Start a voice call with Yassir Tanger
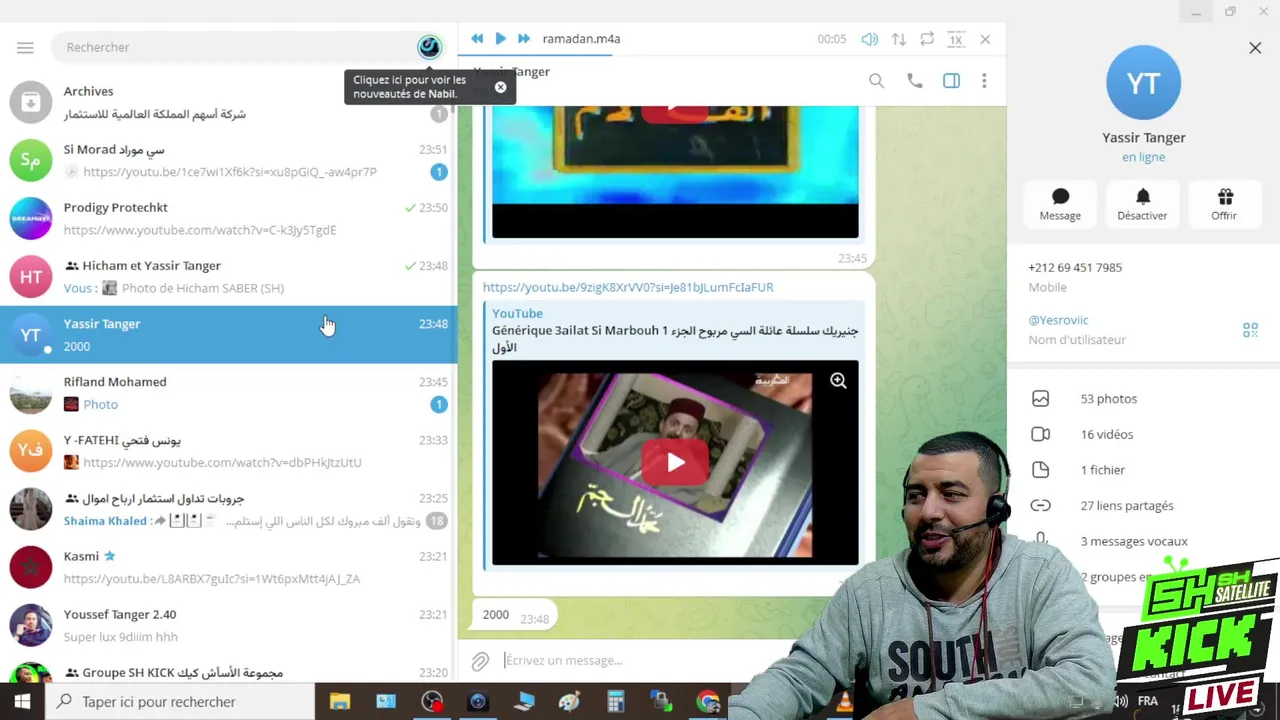The image size is (1280, 720). pos(915,81)
